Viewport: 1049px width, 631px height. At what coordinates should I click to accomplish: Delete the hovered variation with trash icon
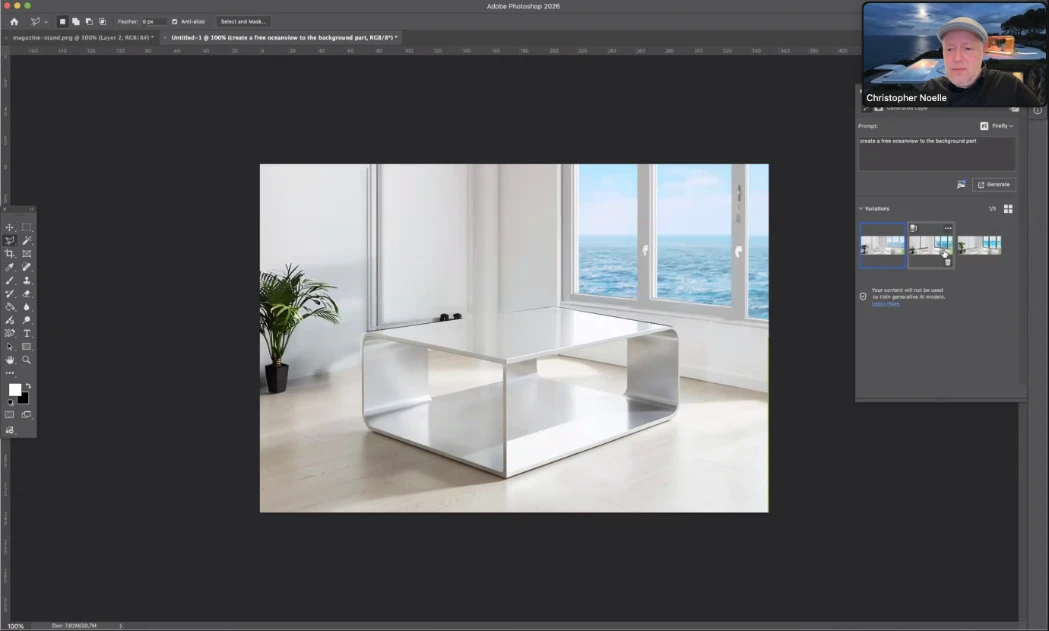point(948,262)
